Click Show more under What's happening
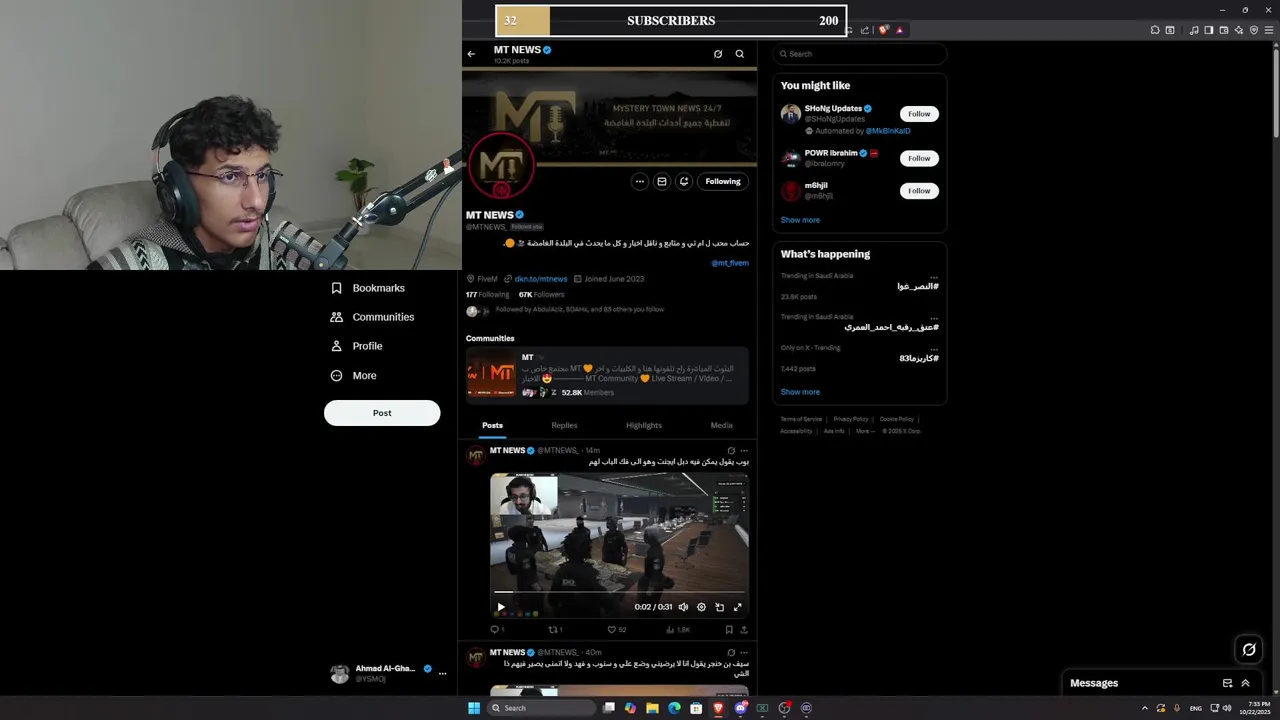The image size is (1280, 720). (x=800, y=392)
